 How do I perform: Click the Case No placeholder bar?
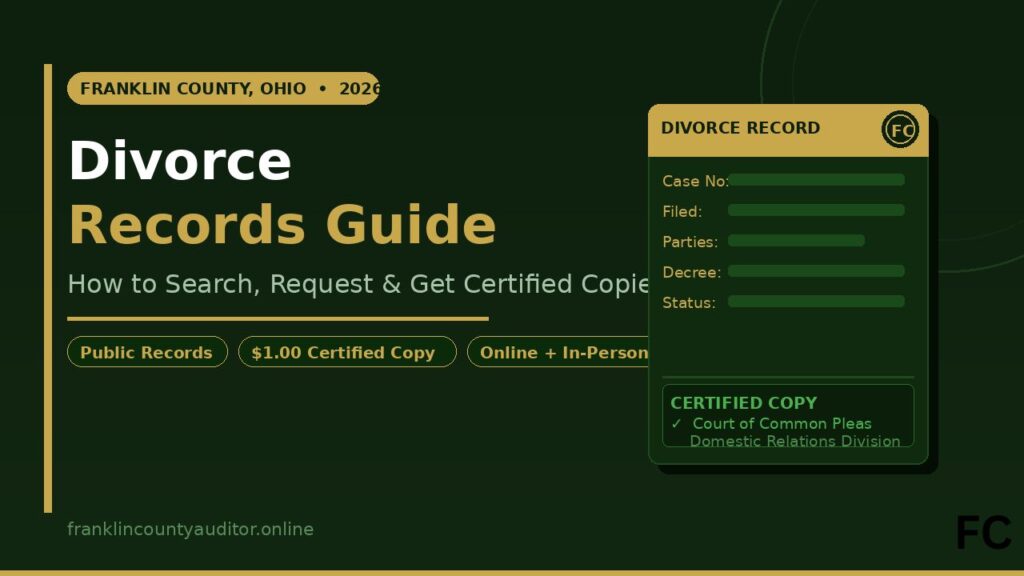[x=816, y=180]
